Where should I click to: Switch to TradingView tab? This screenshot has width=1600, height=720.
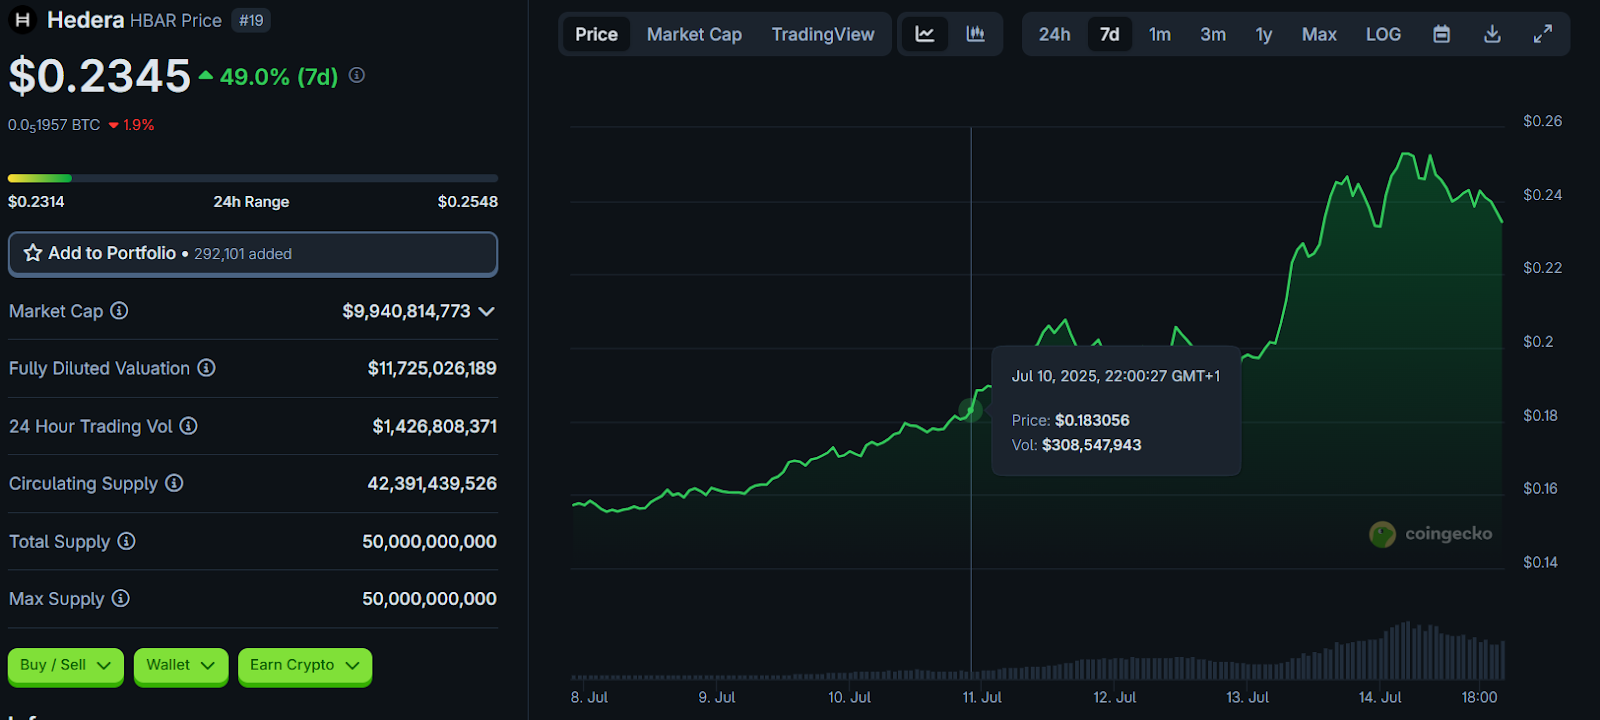[x=823, y=34]
